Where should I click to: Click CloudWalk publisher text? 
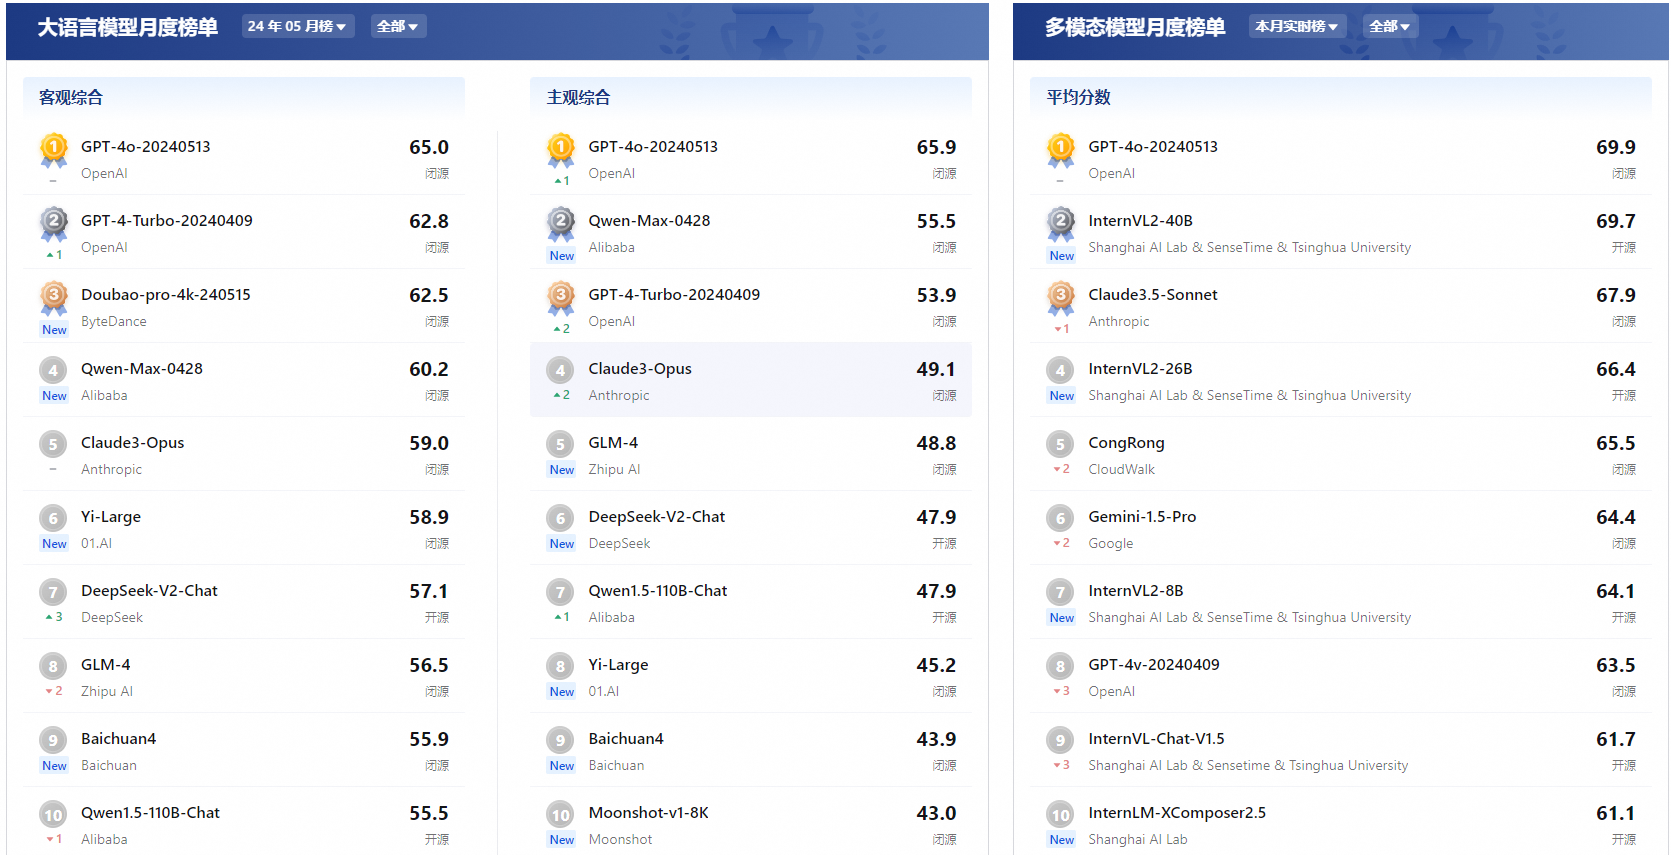point(1121,469)
